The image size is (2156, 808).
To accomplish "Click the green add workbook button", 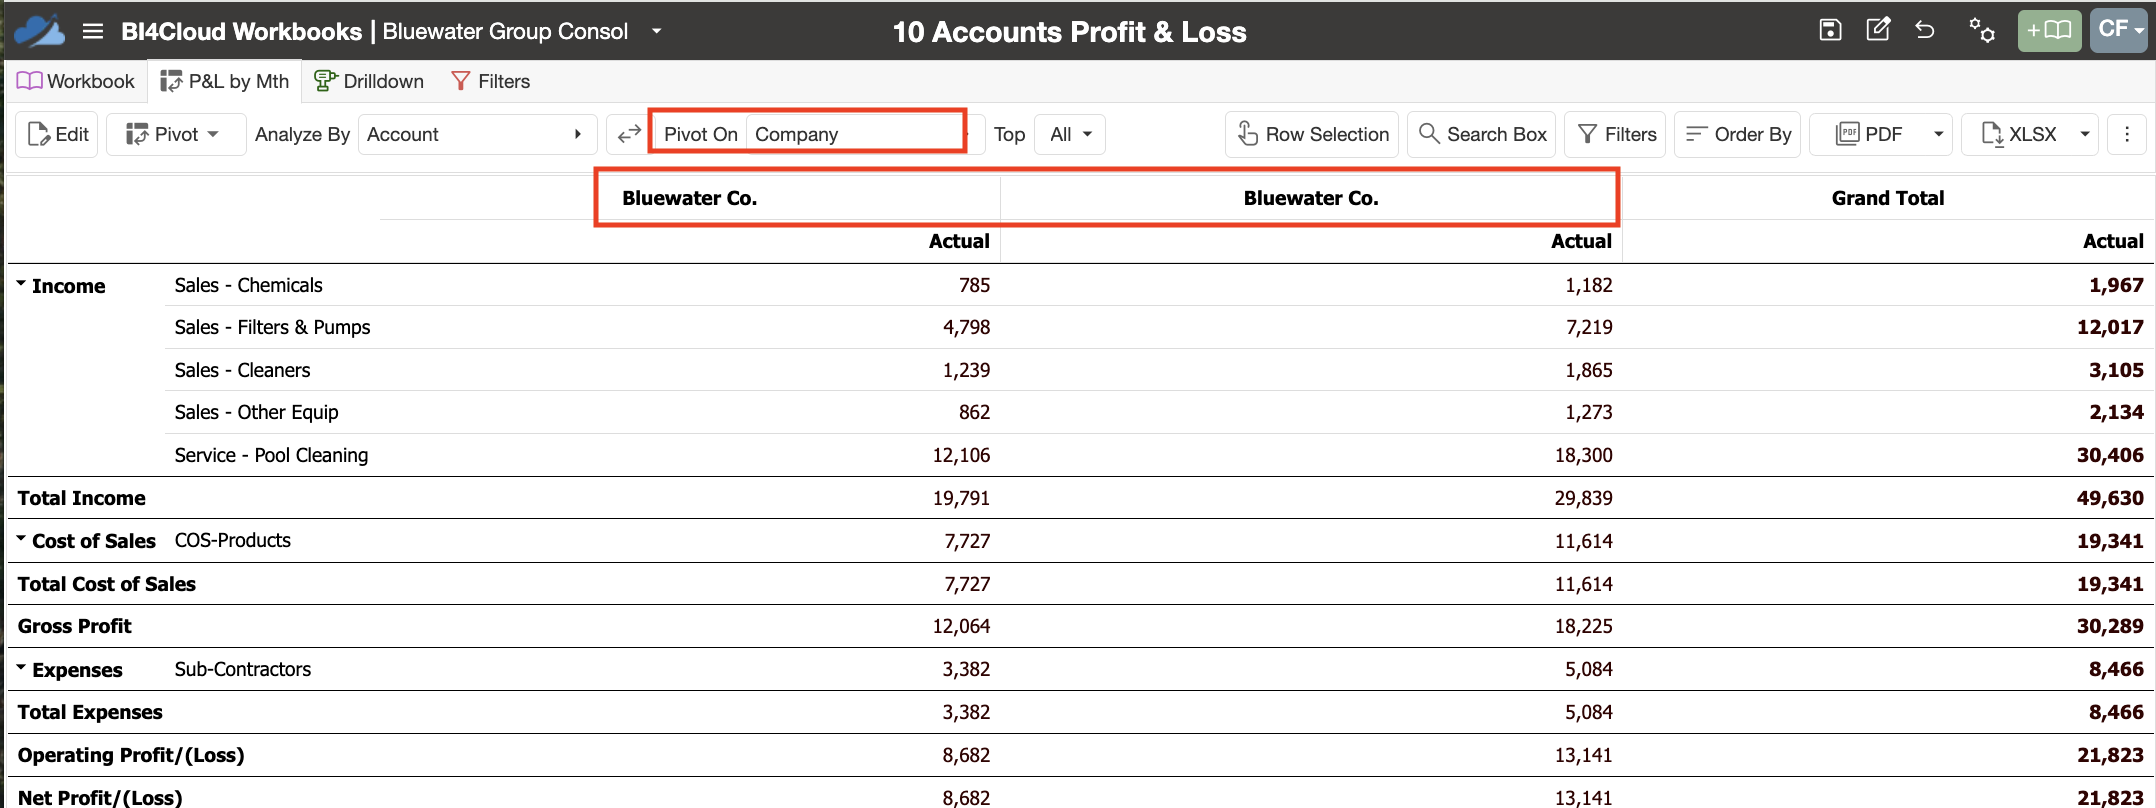I will (x=2049, y=31).
